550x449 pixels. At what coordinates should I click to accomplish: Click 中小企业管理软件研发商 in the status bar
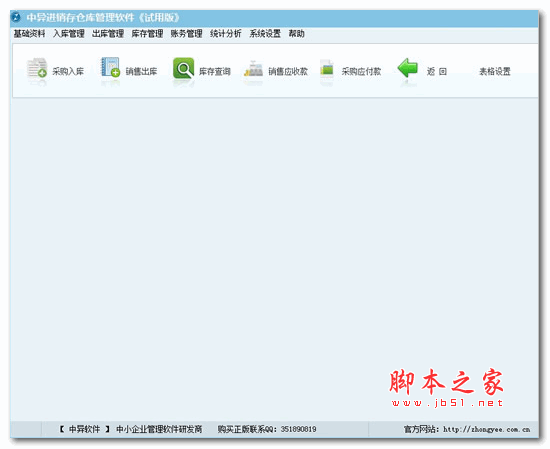[159, 429]
